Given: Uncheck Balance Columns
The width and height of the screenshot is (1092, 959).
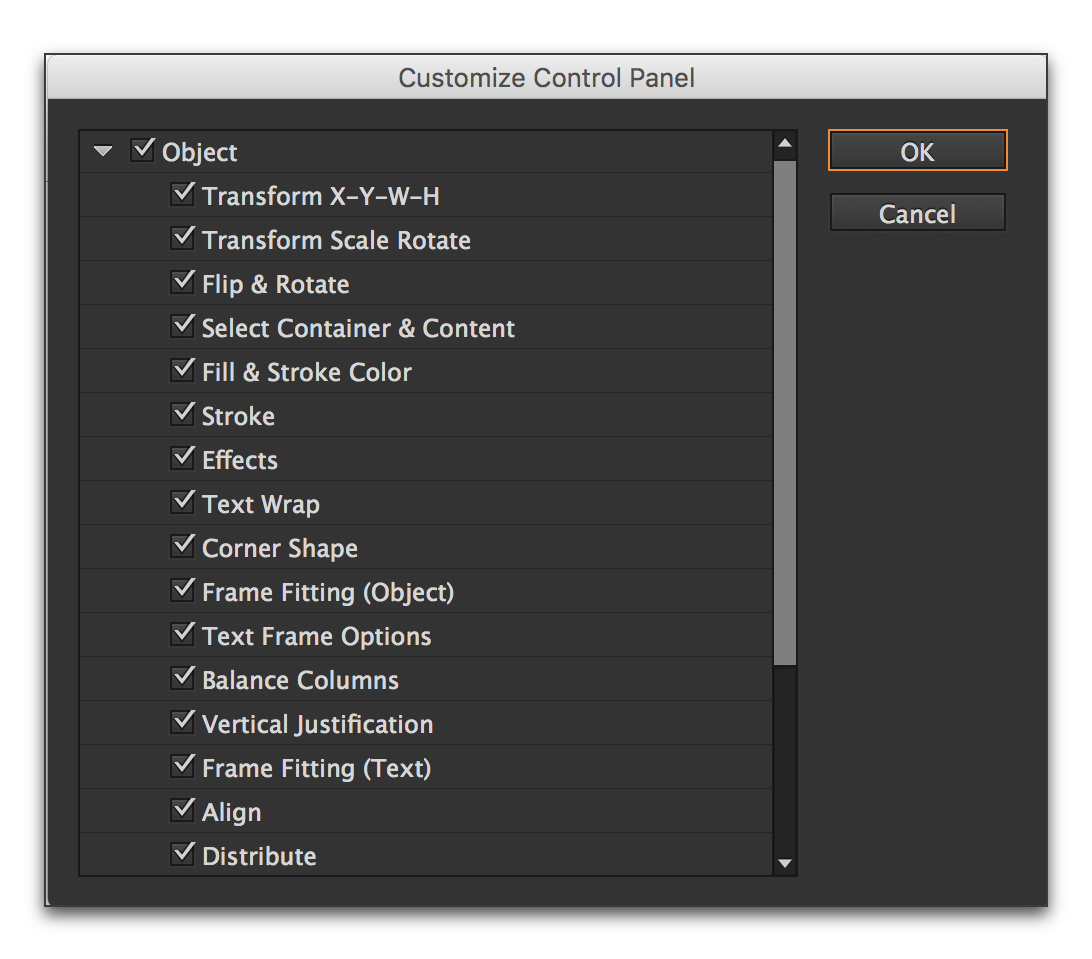Looking at the screenshot, I should [x=183, y=677].
